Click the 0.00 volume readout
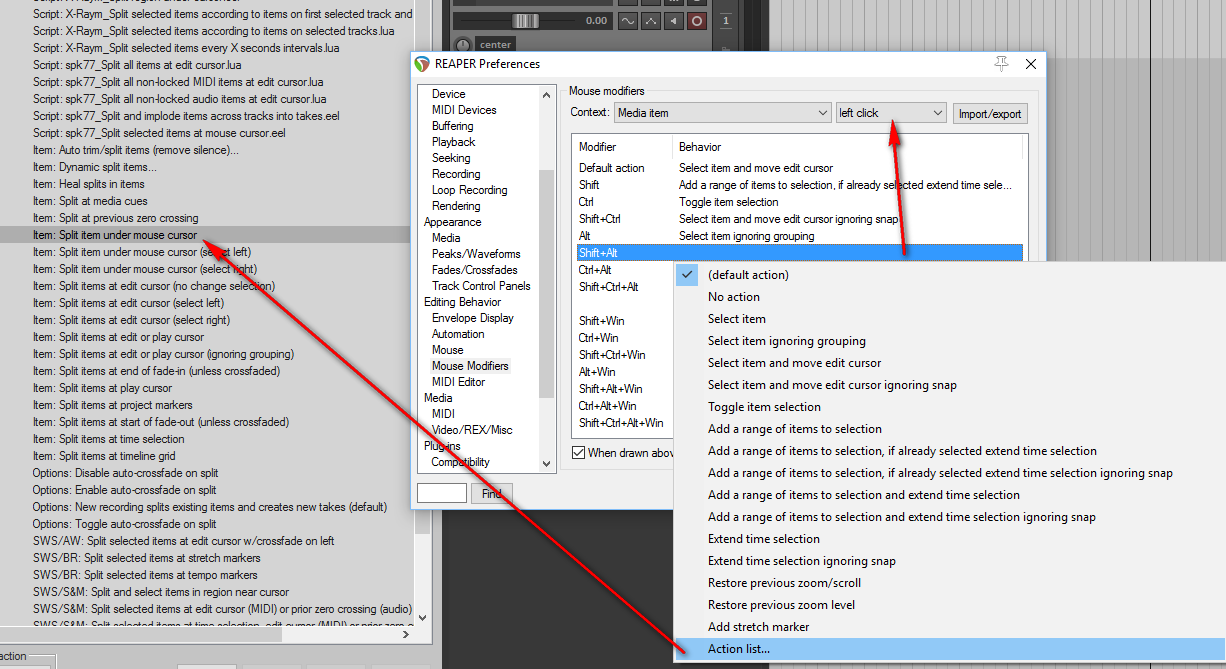 597,21
